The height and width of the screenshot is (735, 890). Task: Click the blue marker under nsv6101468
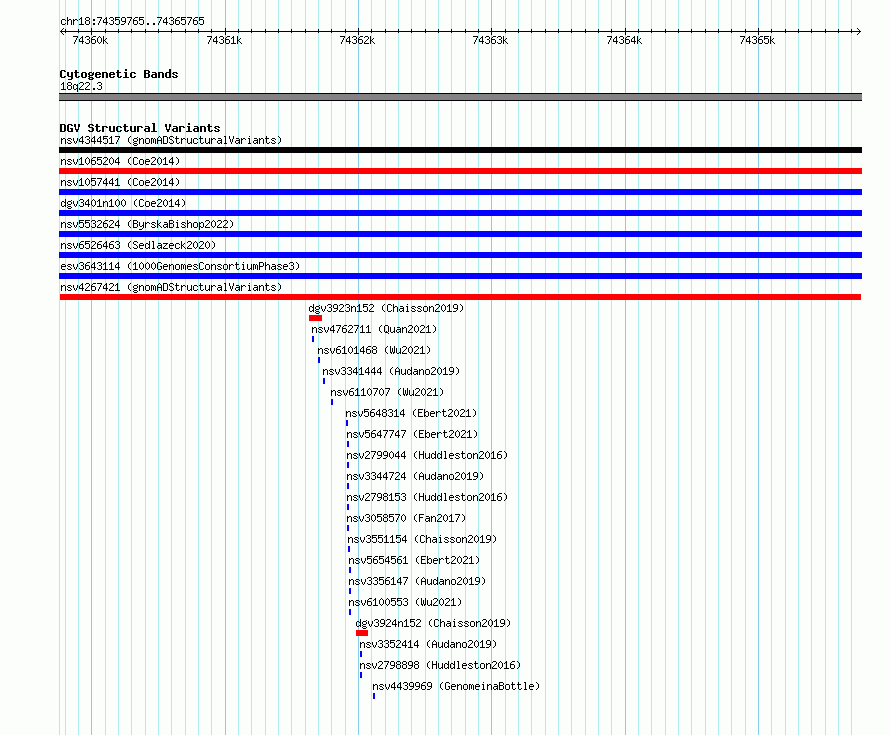coord(319,360)
